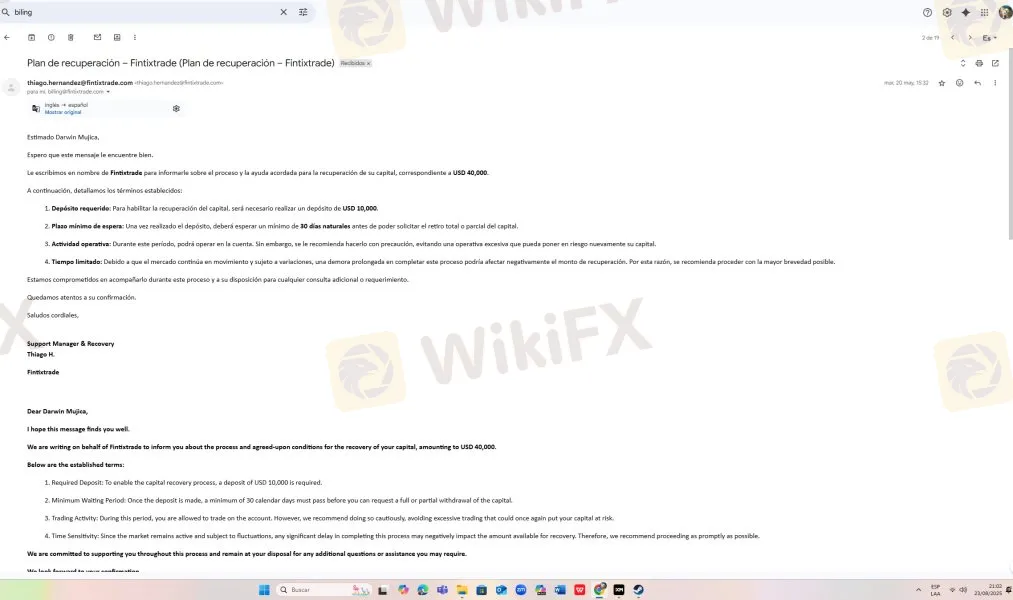Image resolution: width=1013 pixels, height=600 pixels.
Task: Click the translate languages icon
Action: point(36,109)
